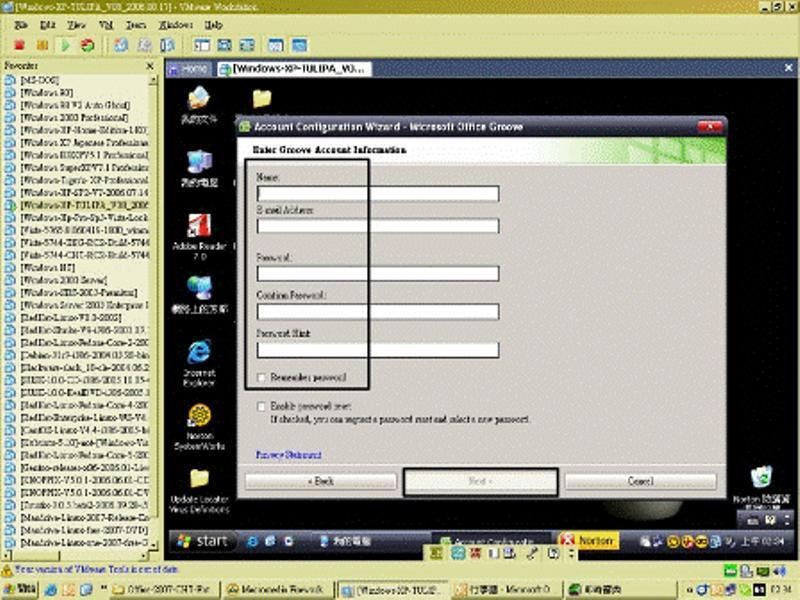Open the View menu
Viewport: 800px width, 600px height.
click(77, 24)
